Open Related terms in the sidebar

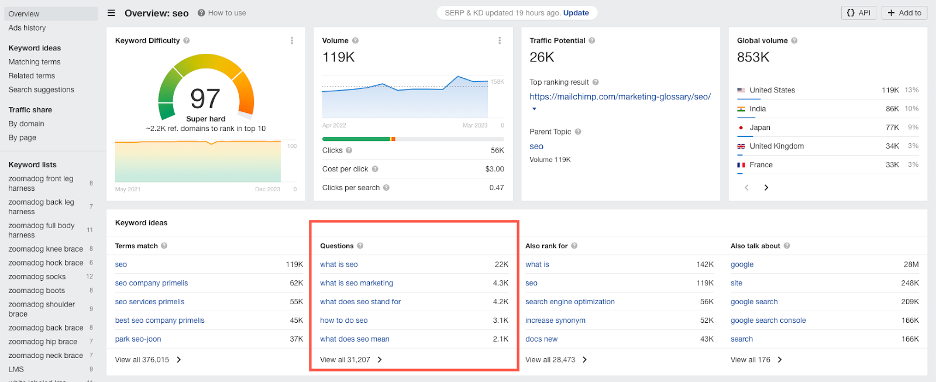pos(32,76)
